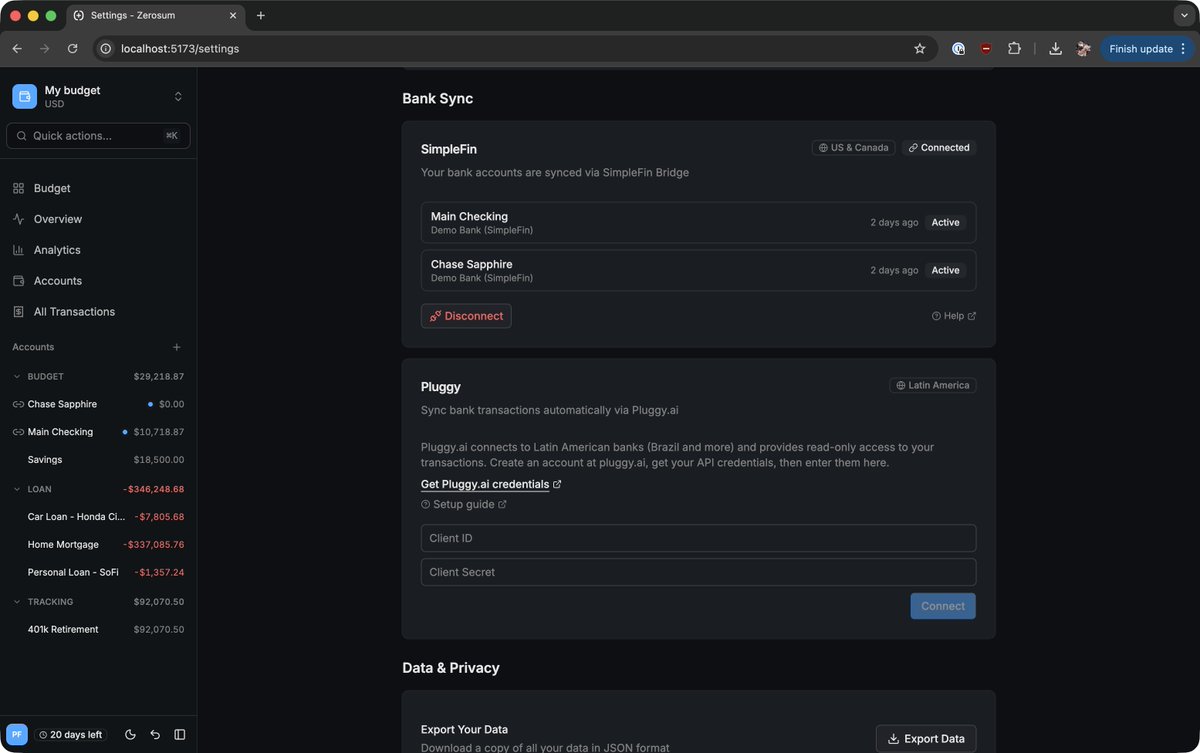The width and height of the screenshot is (1200, 753).
Task: Collapse the LOAN account group
Action: pyautogui.click(x=17, y=489)
